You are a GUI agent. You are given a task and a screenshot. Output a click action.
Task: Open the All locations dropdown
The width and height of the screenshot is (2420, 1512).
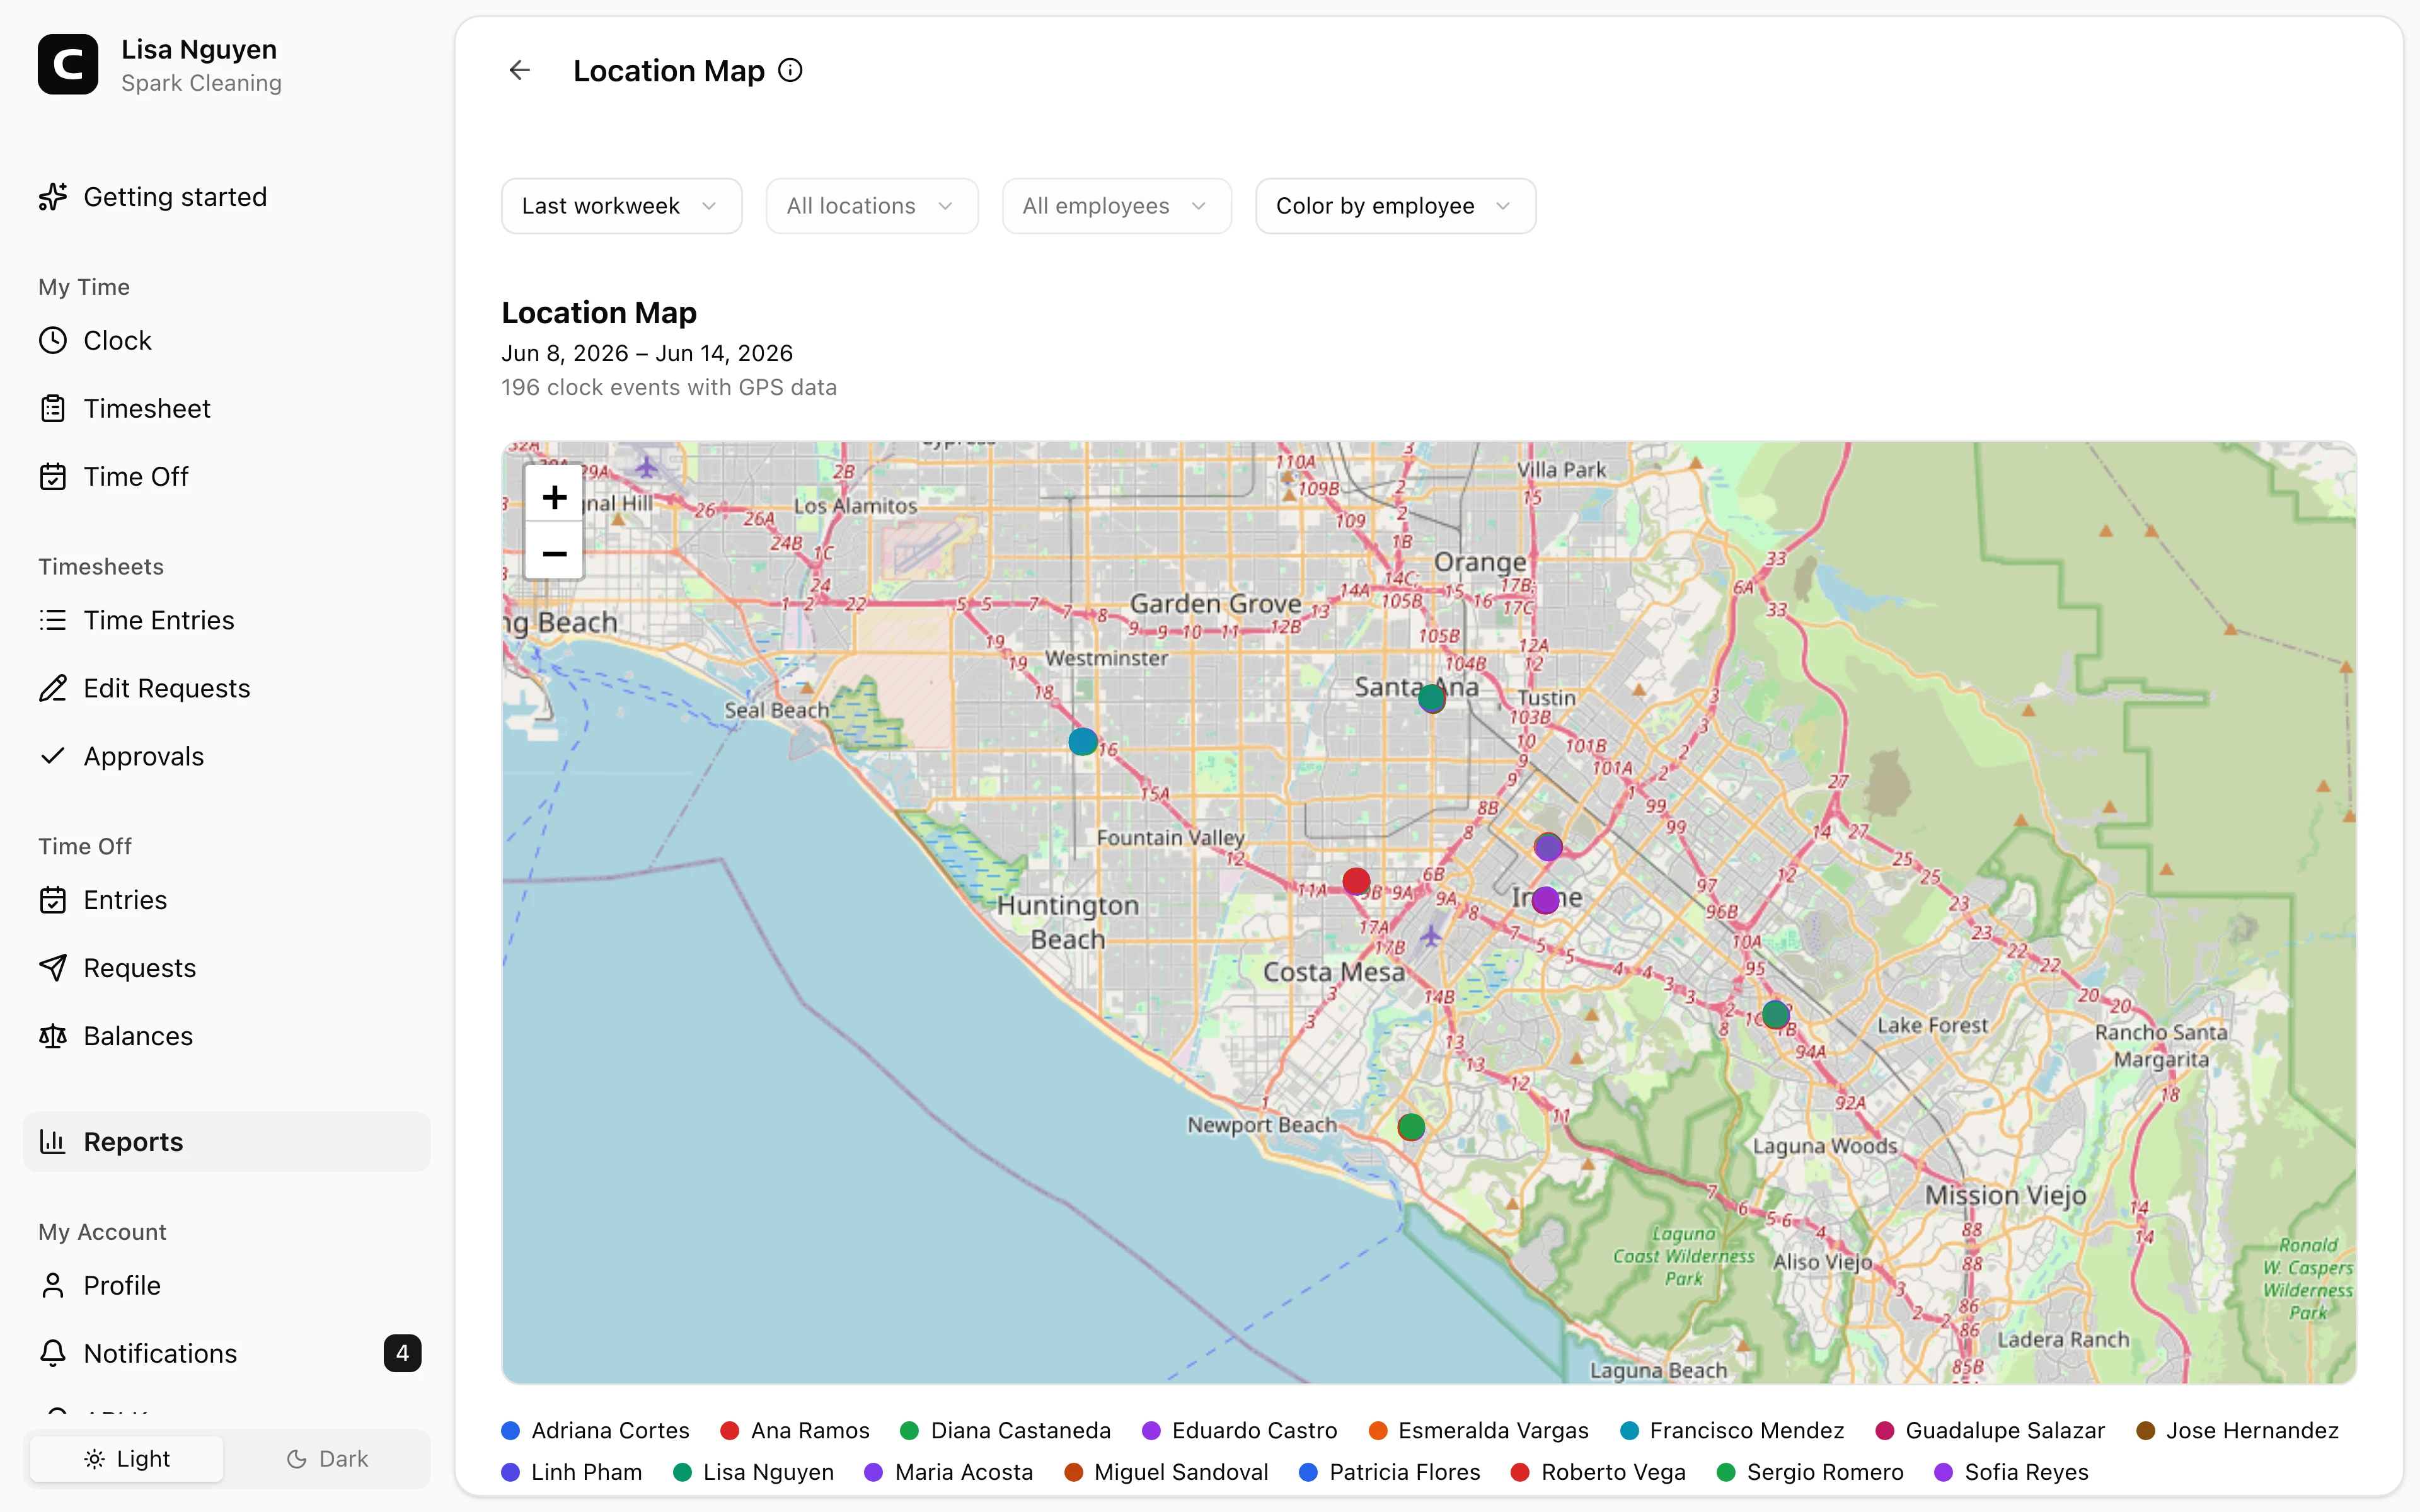click(871, 206)
